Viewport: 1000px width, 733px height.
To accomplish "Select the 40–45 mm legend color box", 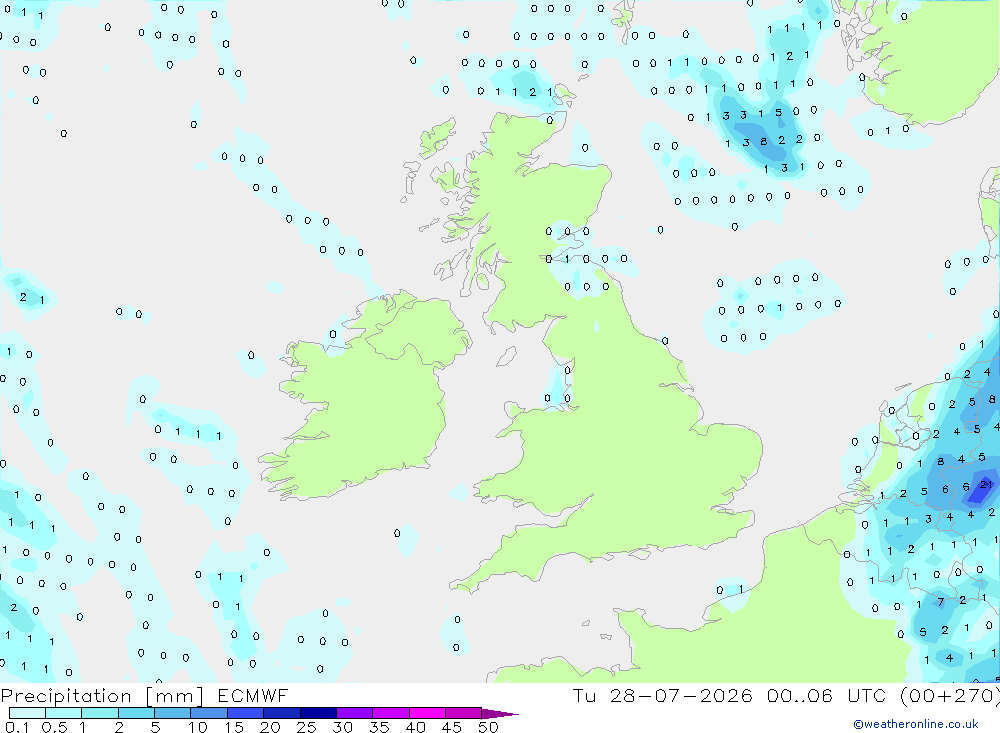I will click(427, 713).
